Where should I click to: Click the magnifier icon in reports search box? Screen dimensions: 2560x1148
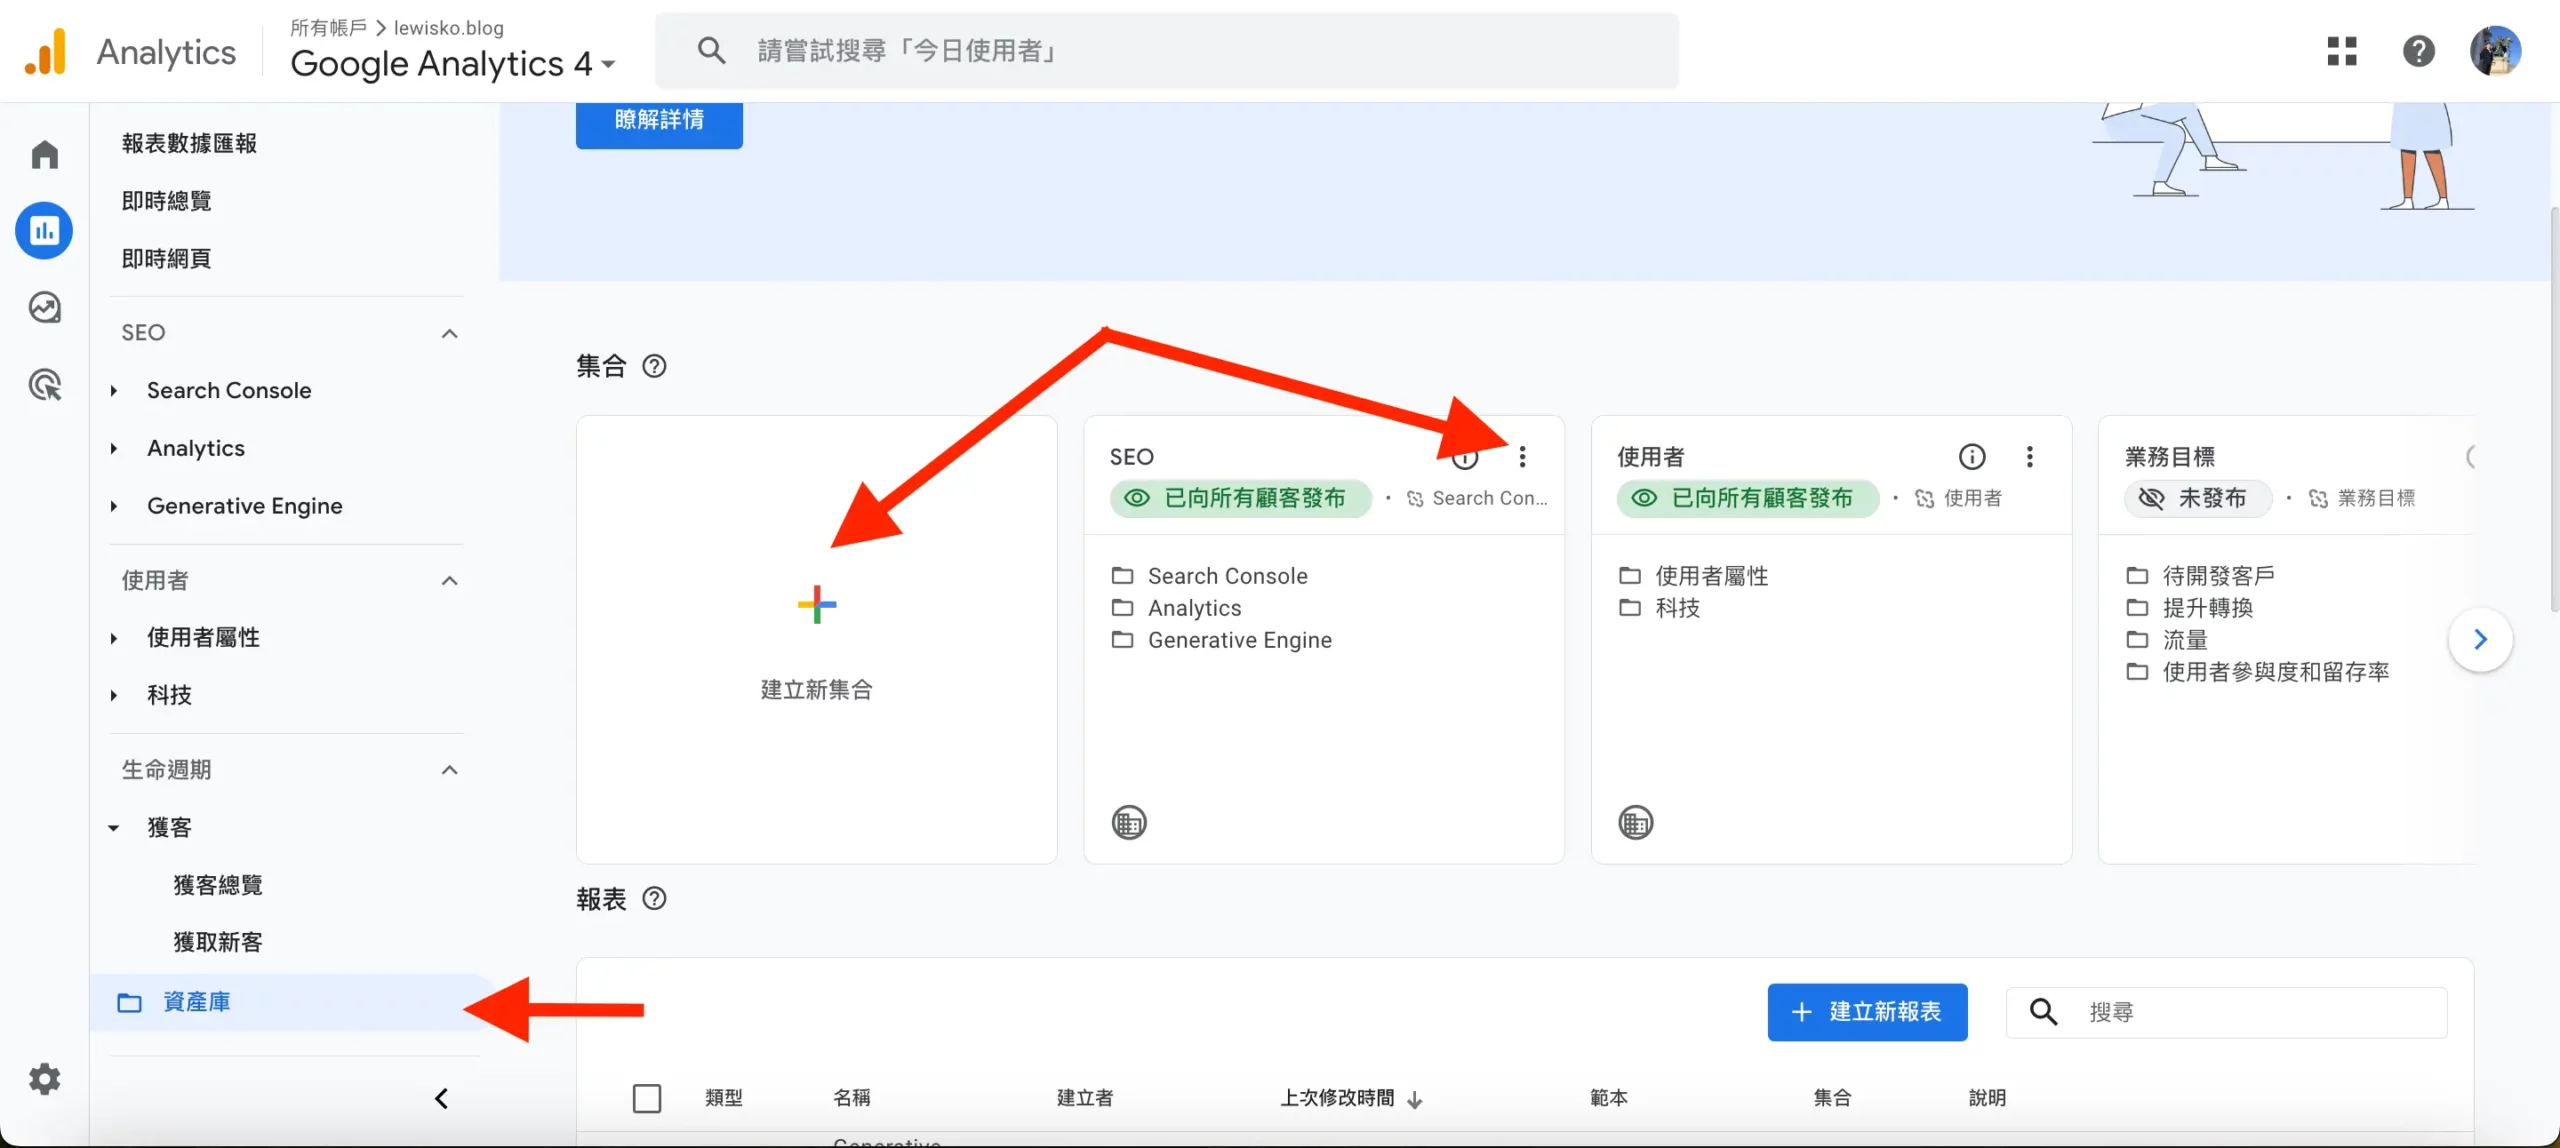[x=2043, y=1012]
